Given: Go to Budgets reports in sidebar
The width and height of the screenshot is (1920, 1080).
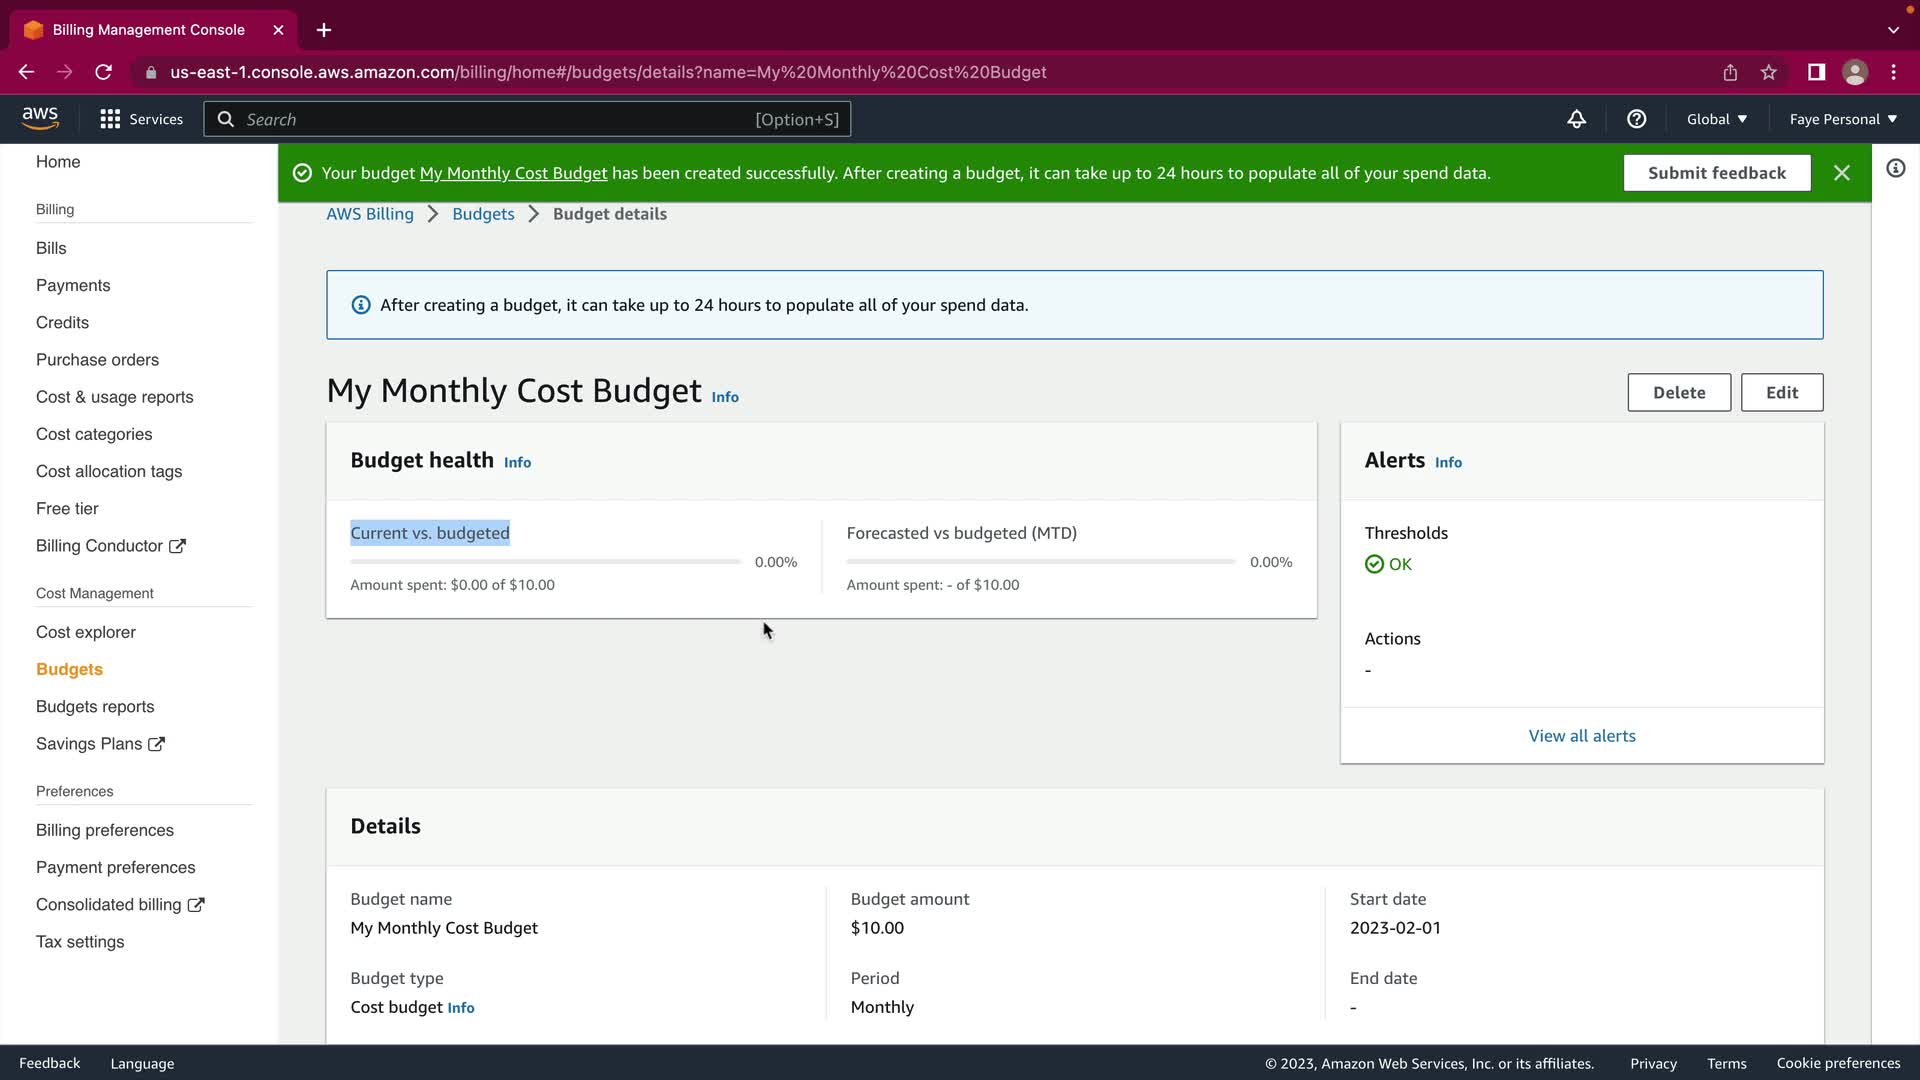Looking at the screenshot, I should 95,706.
